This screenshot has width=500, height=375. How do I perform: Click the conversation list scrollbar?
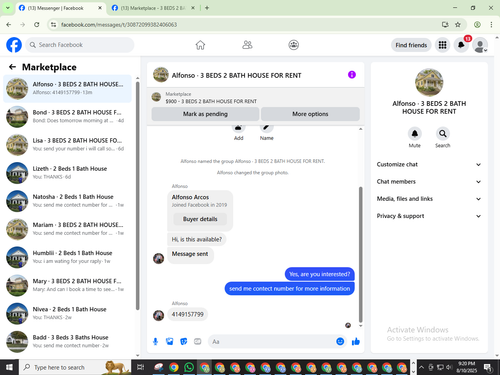coord(137,196)
